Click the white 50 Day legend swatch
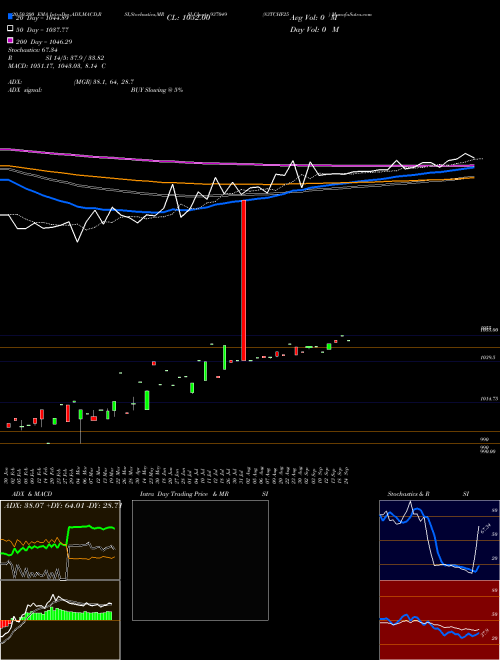Image resolution: width=500 pixels, height=660 pixels. click(10, 29)
